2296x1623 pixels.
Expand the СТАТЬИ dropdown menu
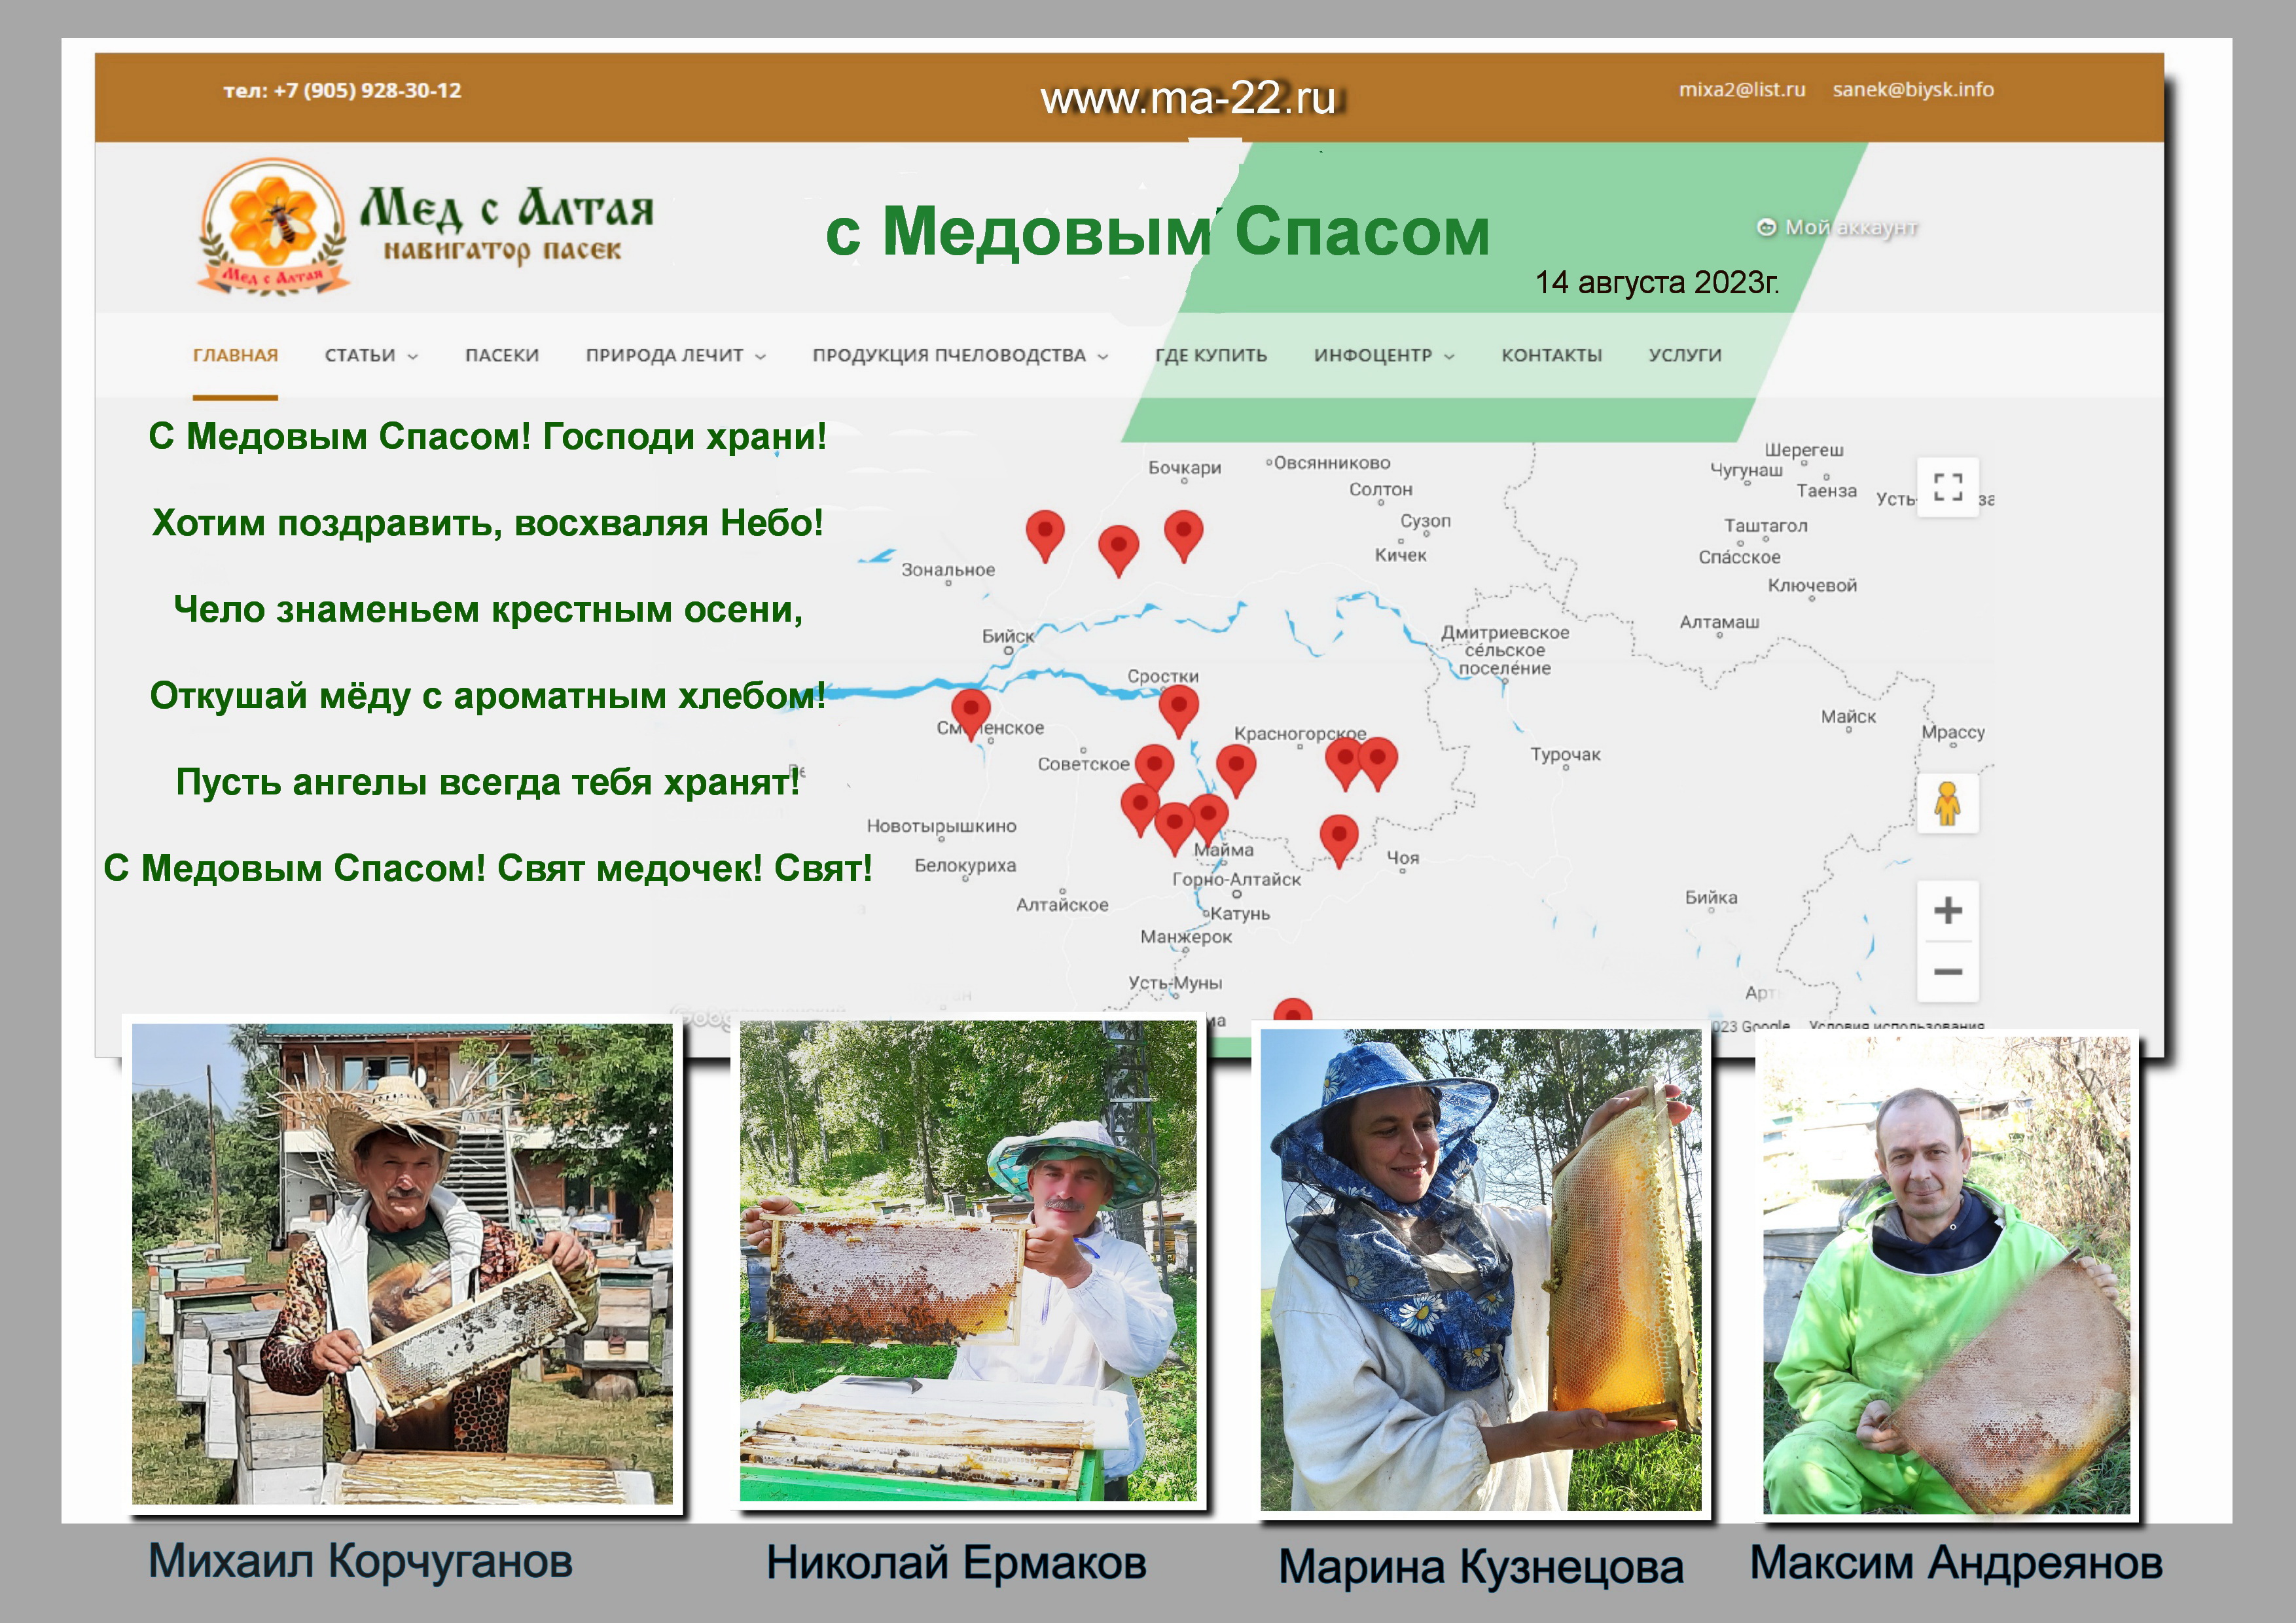[x=371, y=355]
